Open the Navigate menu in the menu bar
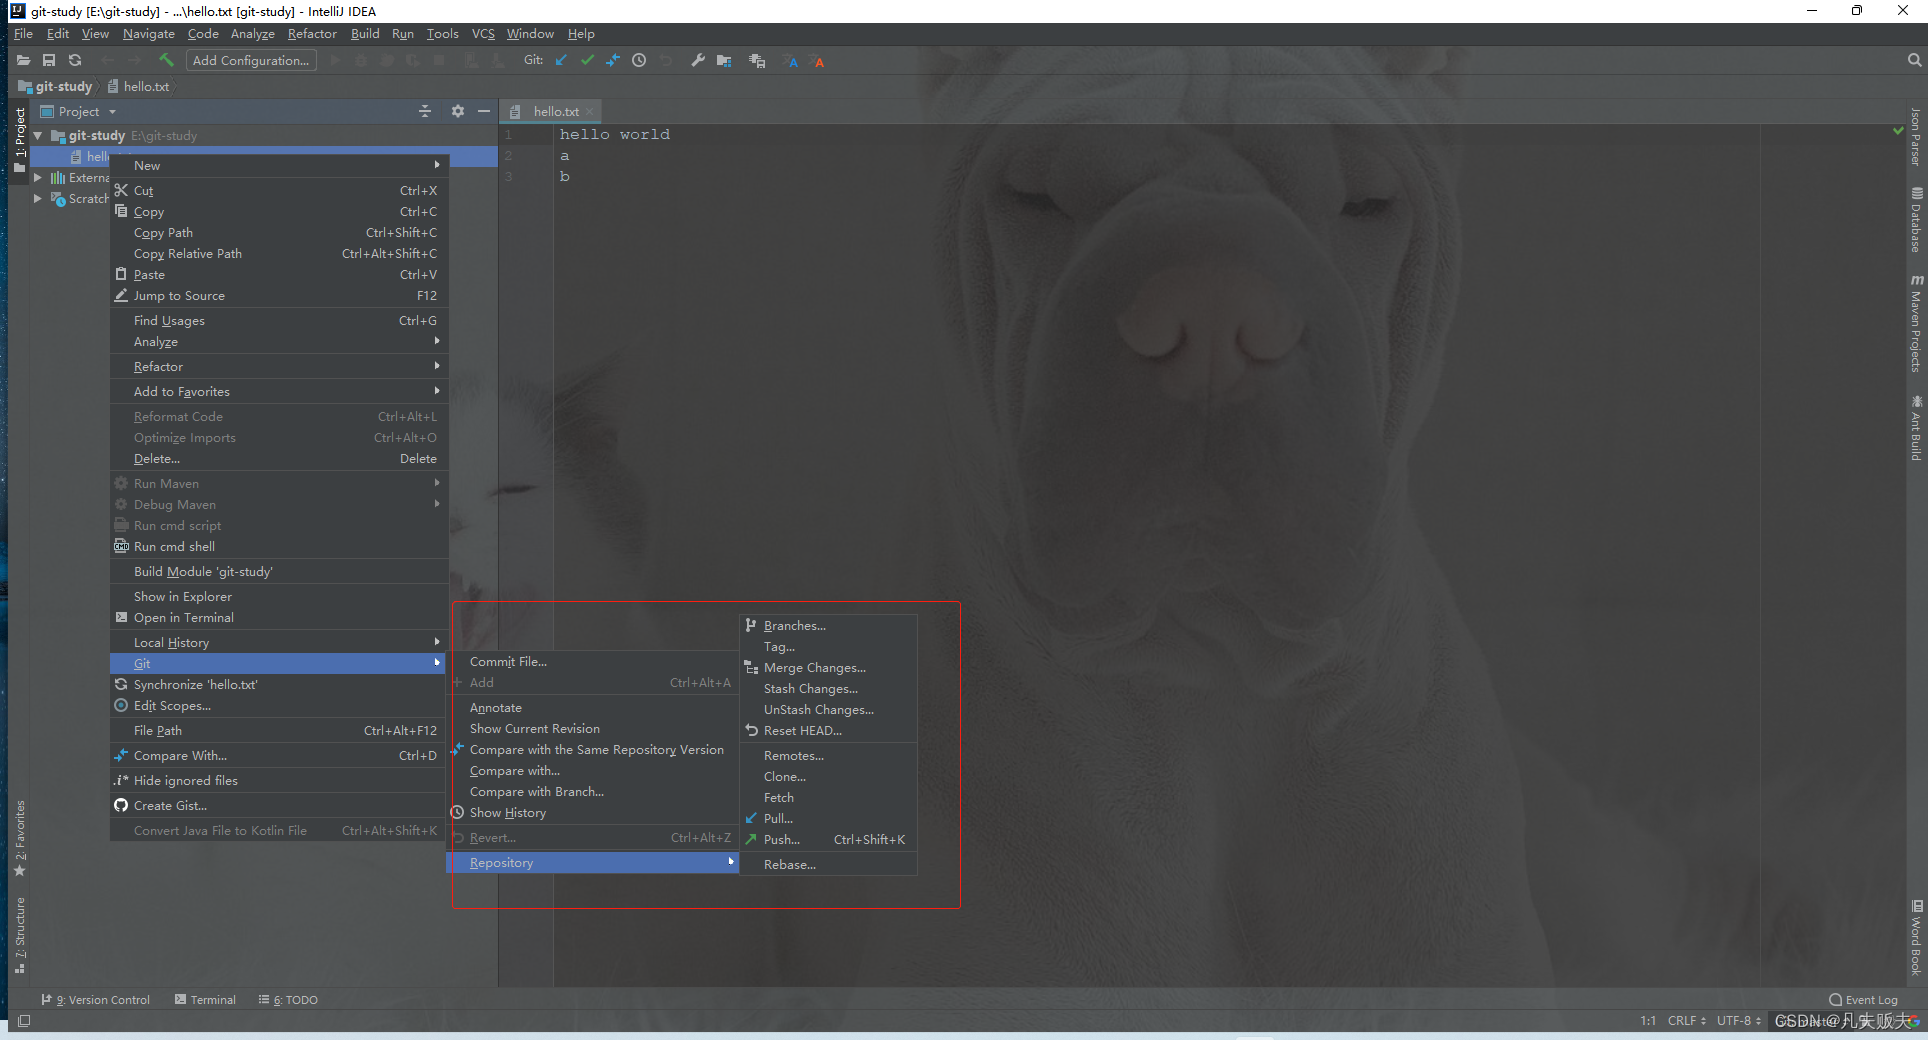Screen dimensions: 1928x1040 (x=149, y=34)
